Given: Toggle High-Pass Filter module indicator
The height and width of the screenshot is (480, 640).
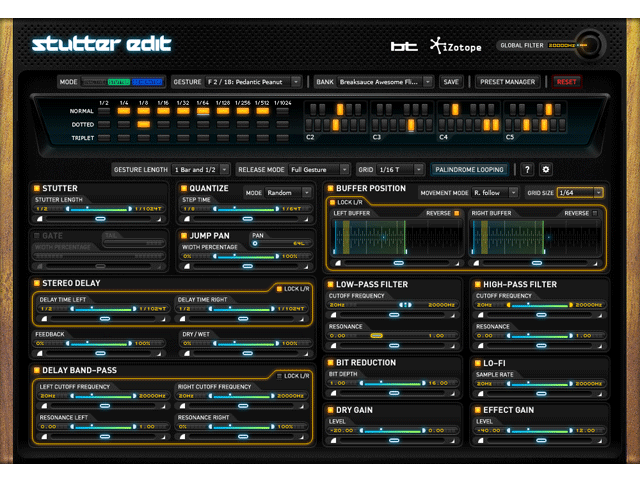Looking at the screenshot, I should point(478,284).
